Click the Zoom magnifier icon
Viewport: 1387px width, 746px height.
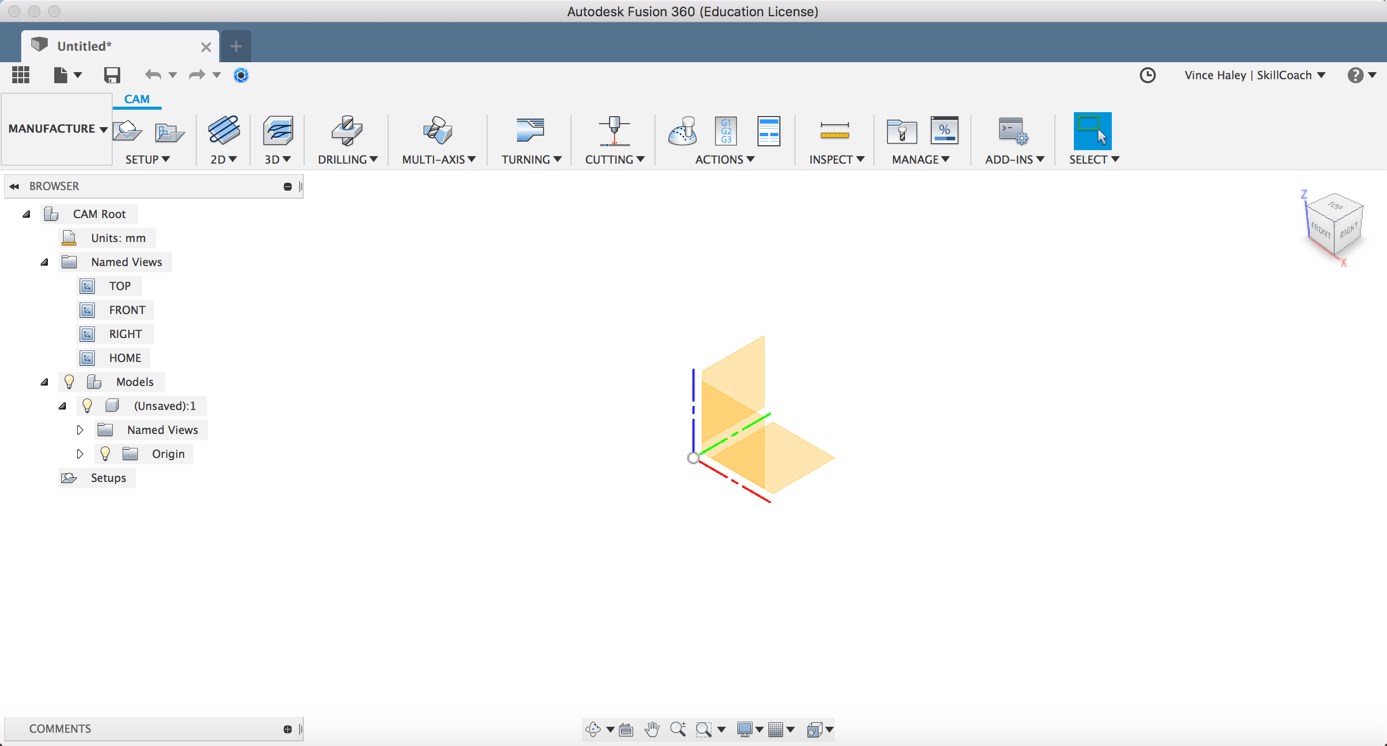[x=678, y=730]
